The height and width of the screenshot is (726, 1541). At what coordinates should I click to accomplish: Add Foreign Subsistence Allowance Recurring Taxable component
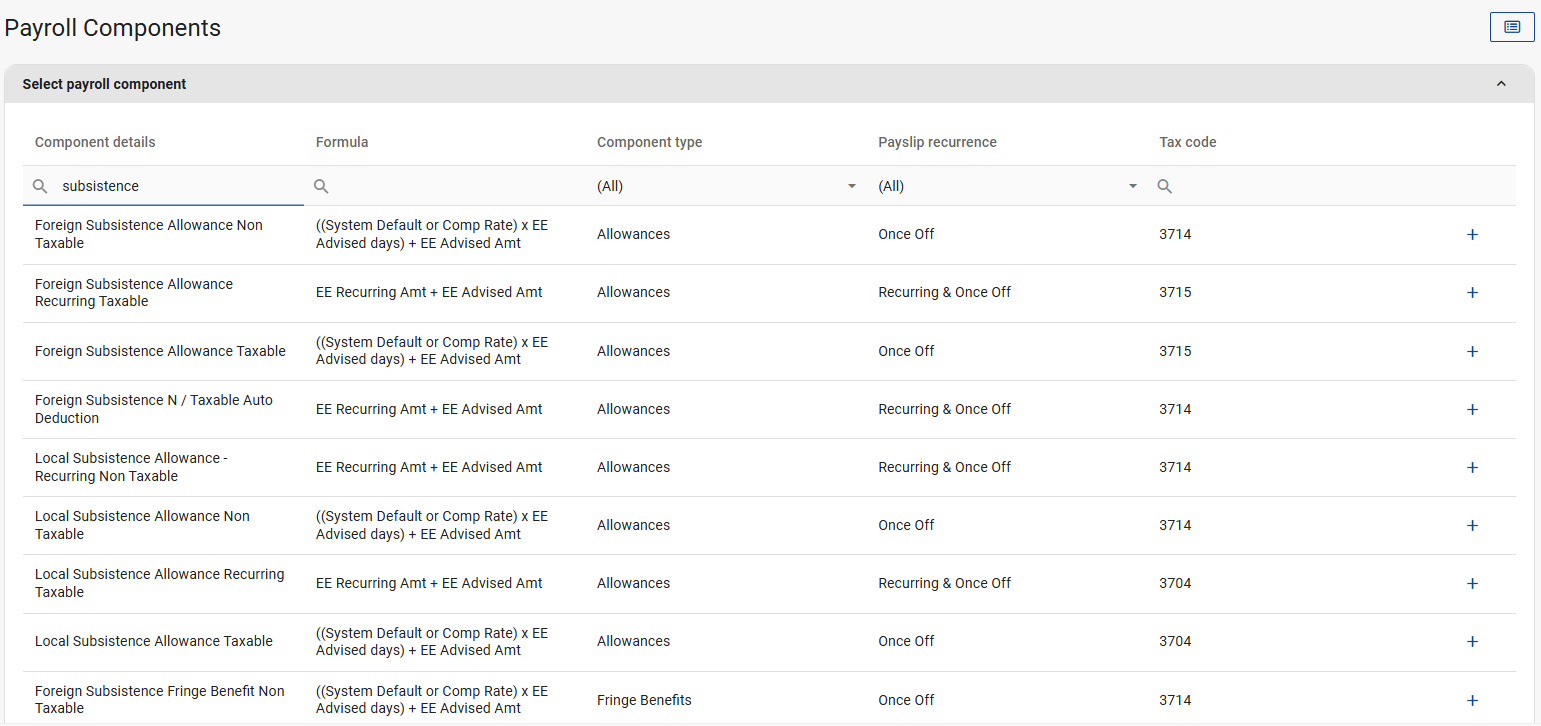pos(1471,293)
